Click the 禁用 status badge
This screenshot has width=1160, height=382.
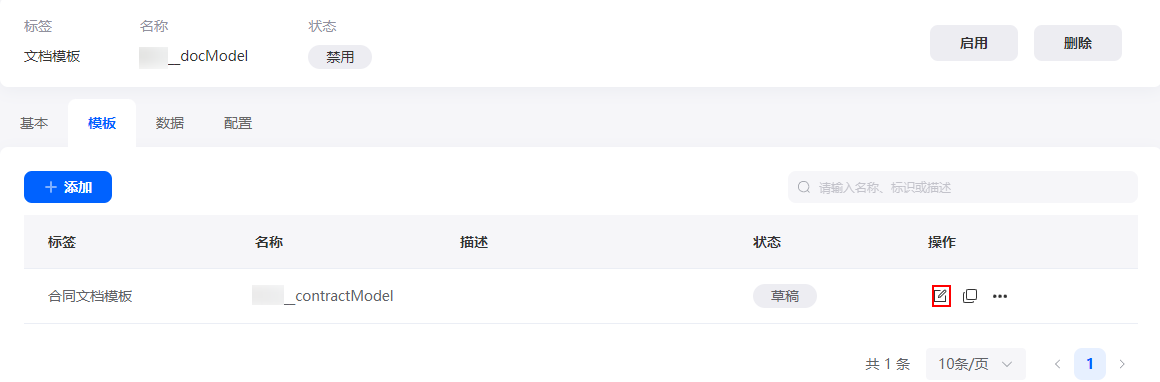(x=340, y=57)
